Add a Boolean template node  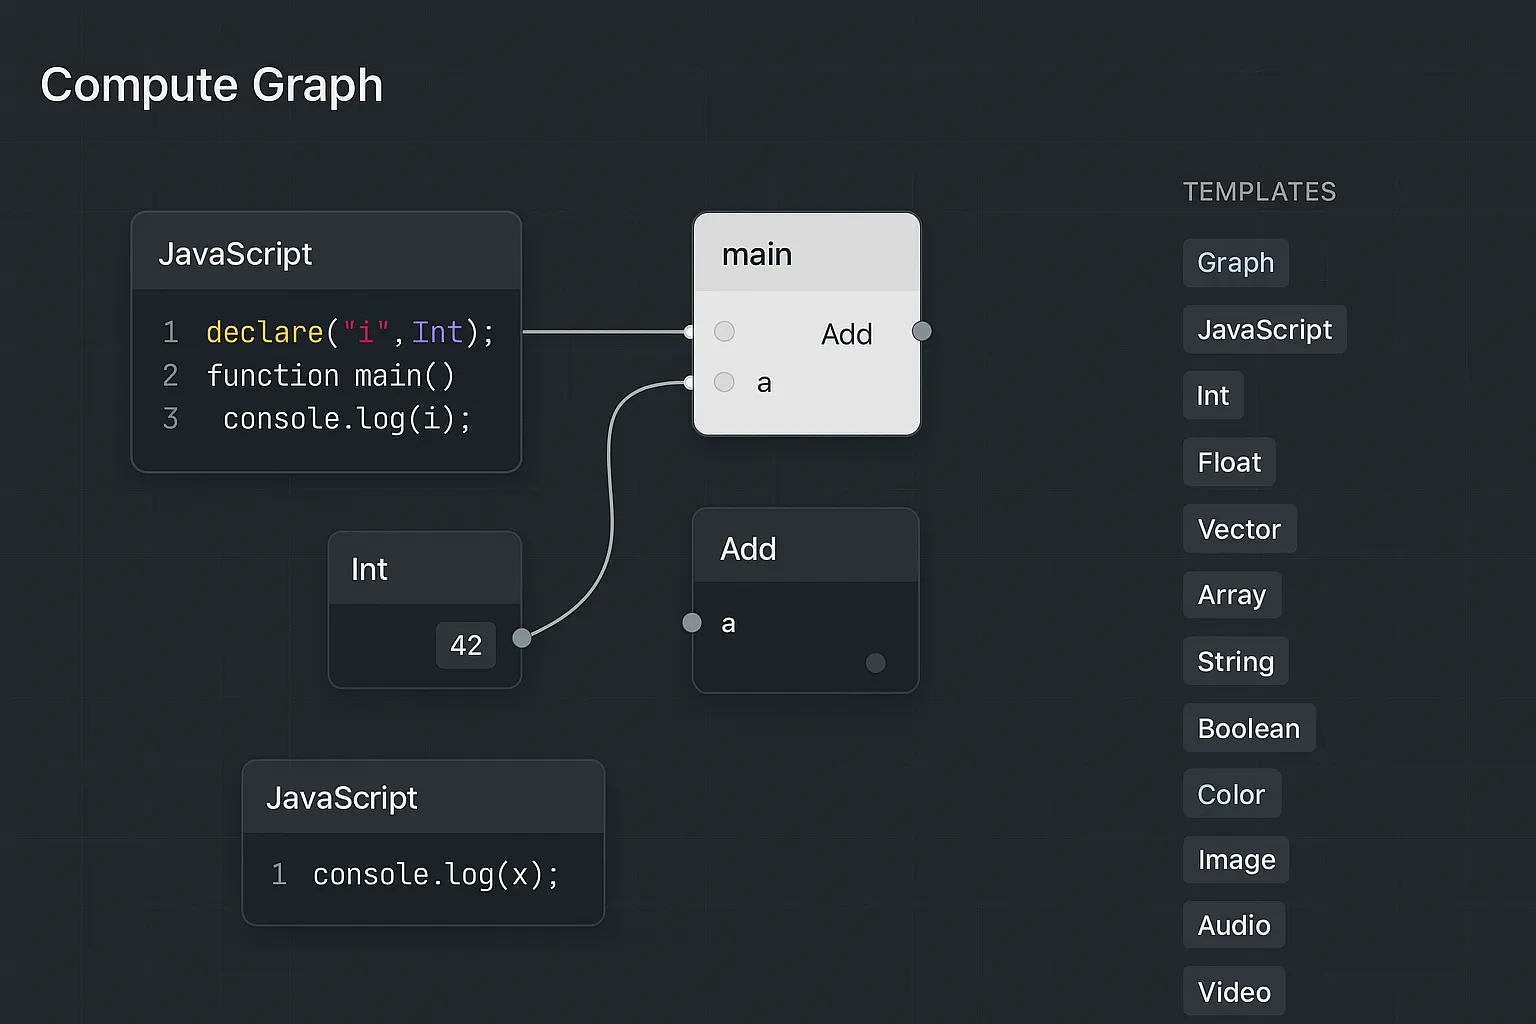[1248, 728]
